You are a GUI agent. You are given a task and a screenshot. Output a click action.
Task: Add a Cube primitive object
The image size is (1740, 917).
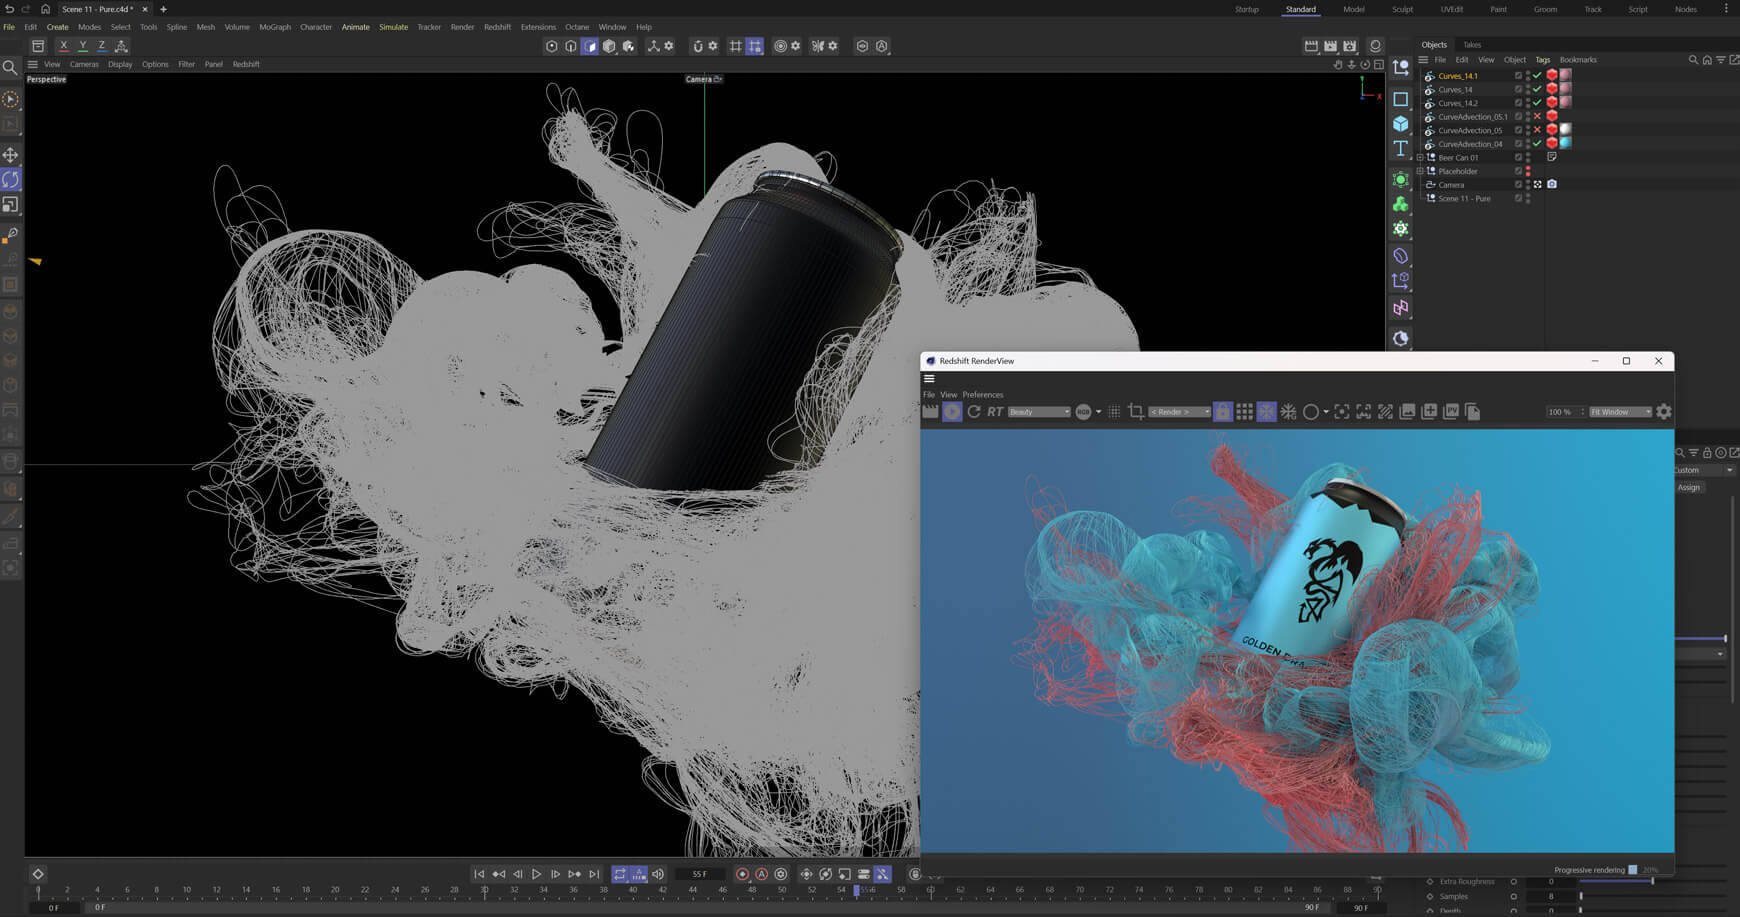pos(1401,124)
